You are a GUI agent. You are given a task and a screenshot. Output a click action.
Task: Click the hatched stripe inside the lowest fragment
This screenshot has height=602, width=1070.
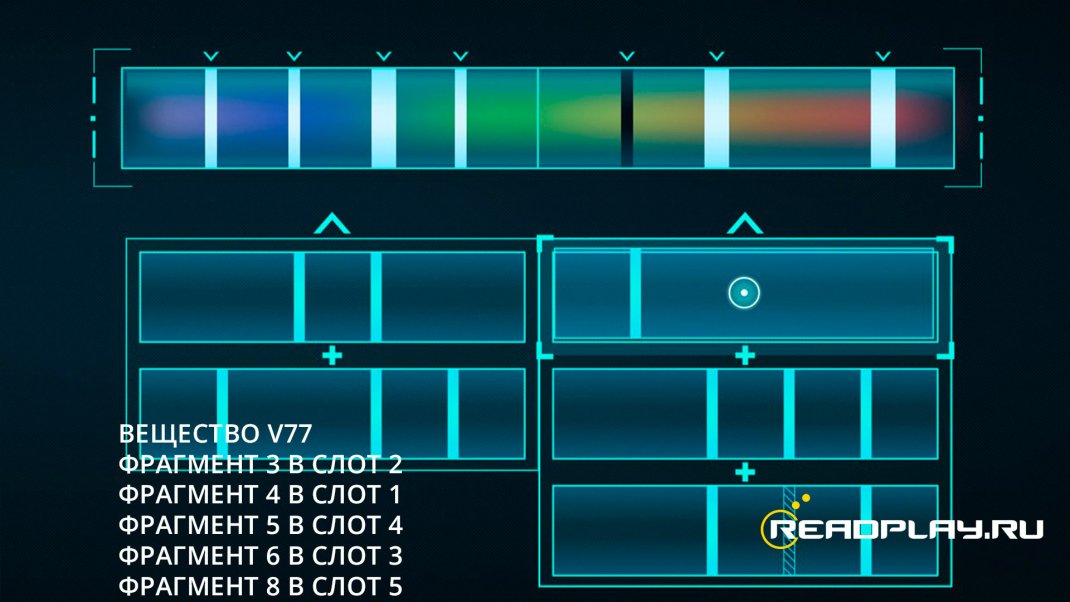(x=789, y=530)
